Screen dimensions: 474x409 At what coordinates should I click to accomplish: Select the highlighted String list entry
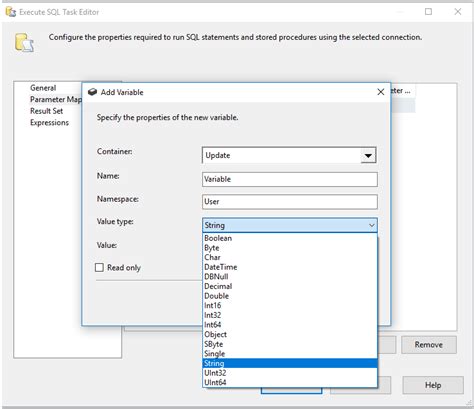(290, 363)
